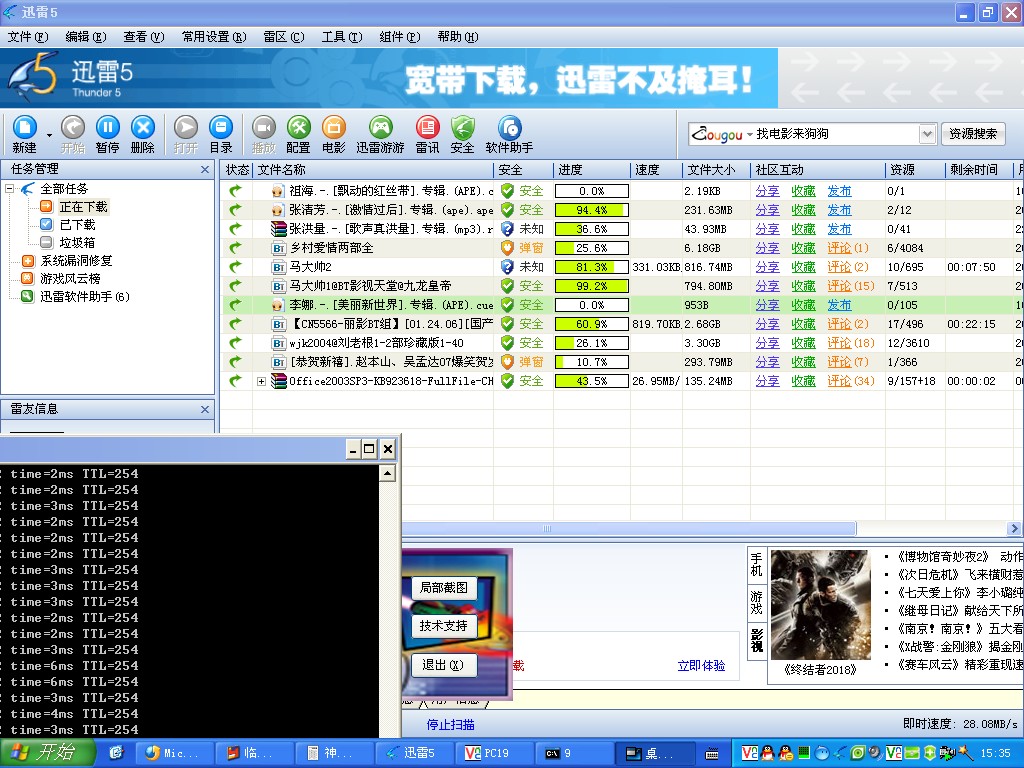Select 已下载 in the task tree
The image size is (1024, 768).
[x=77, y=225]
